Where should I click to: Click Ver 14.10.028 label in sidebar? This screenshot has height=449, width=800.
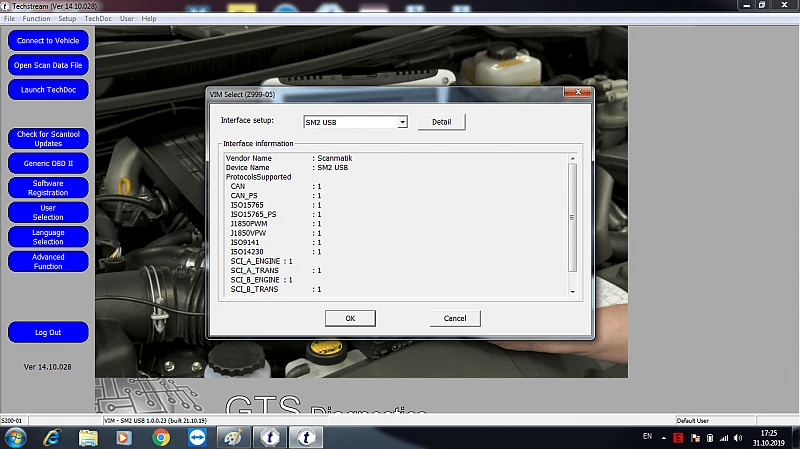click(x=47, y=367)
